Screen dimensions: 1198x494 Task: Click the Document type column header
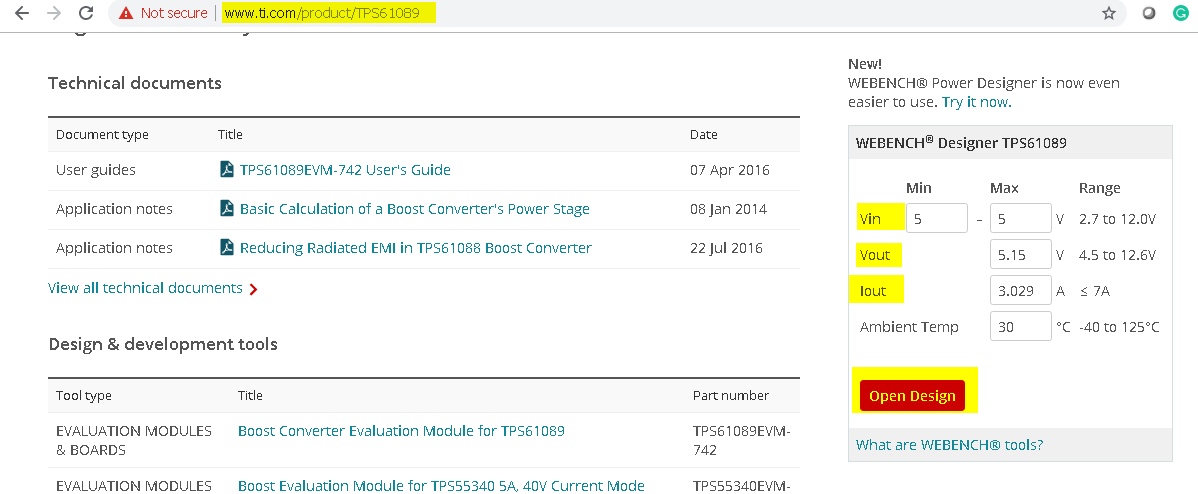click(102, 134)
